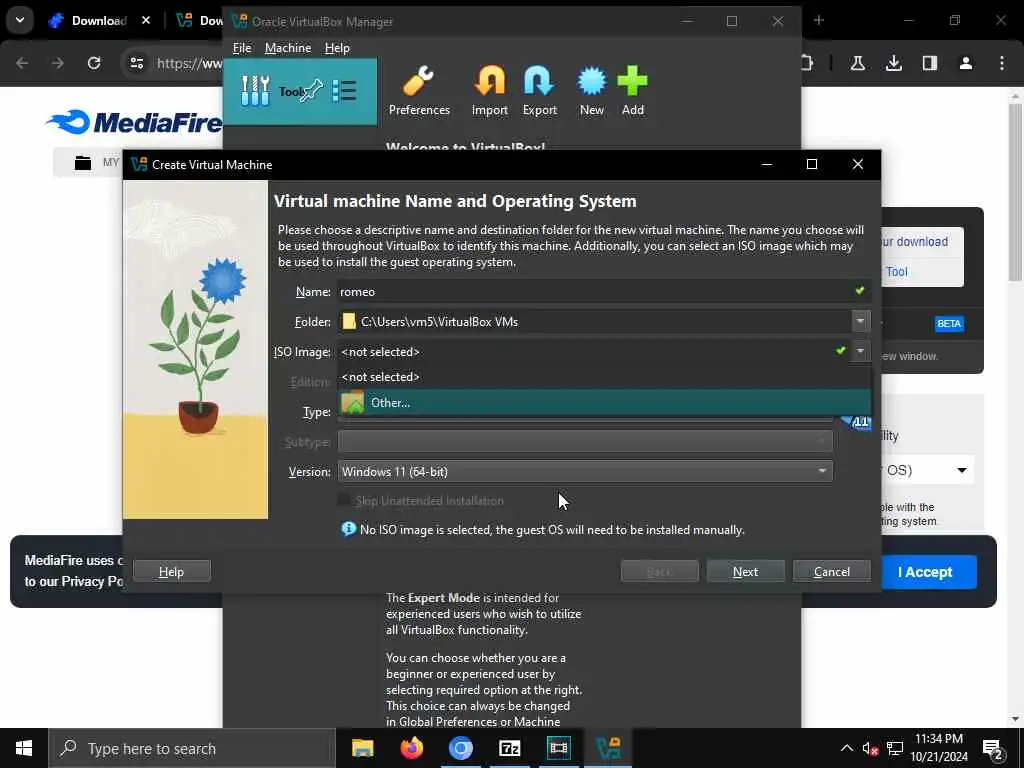Screen dimensions: 1024x768
Task: Open the Help menu in VirtualBox Manager
Action: coord(337,48)
